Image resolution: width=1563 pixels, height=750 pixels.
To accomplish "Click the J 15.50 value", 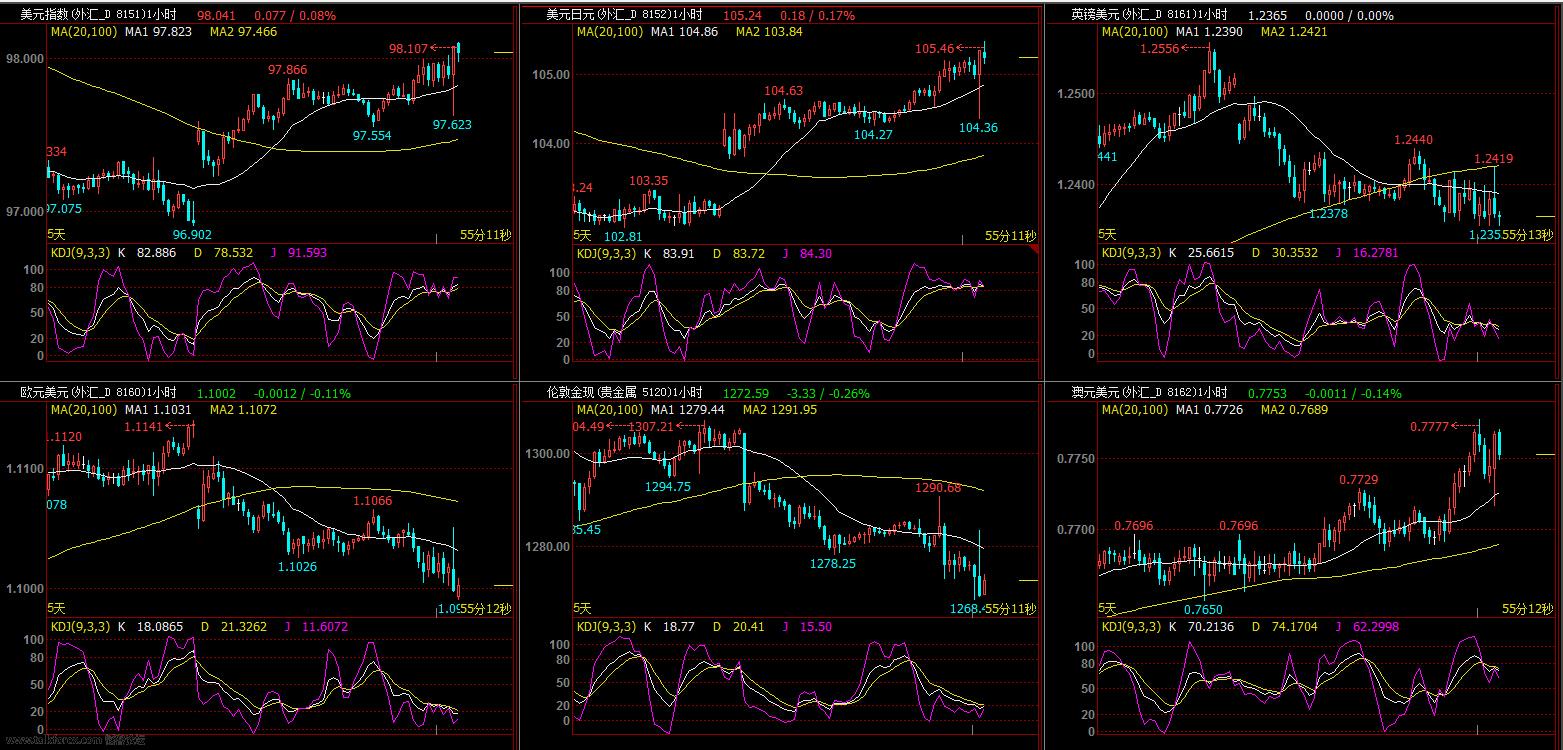I will tap(807, 627).
